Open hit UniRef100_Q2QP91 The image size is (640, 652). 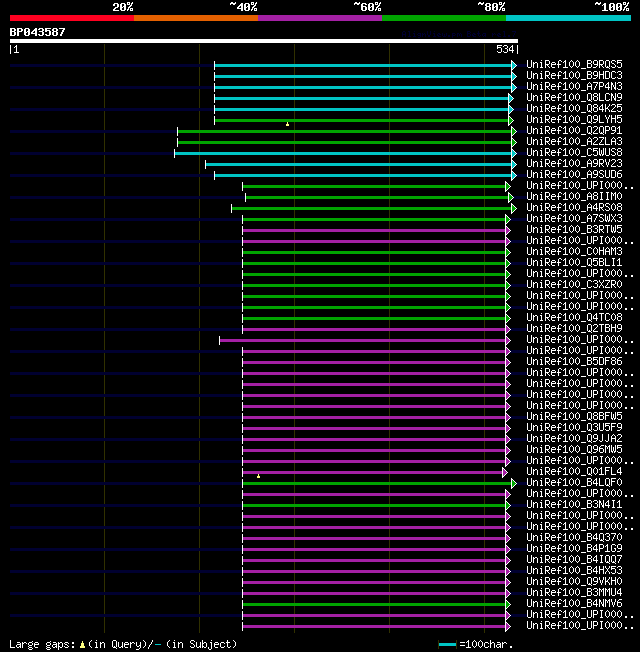pyautogui.click(x=574, y=131)
